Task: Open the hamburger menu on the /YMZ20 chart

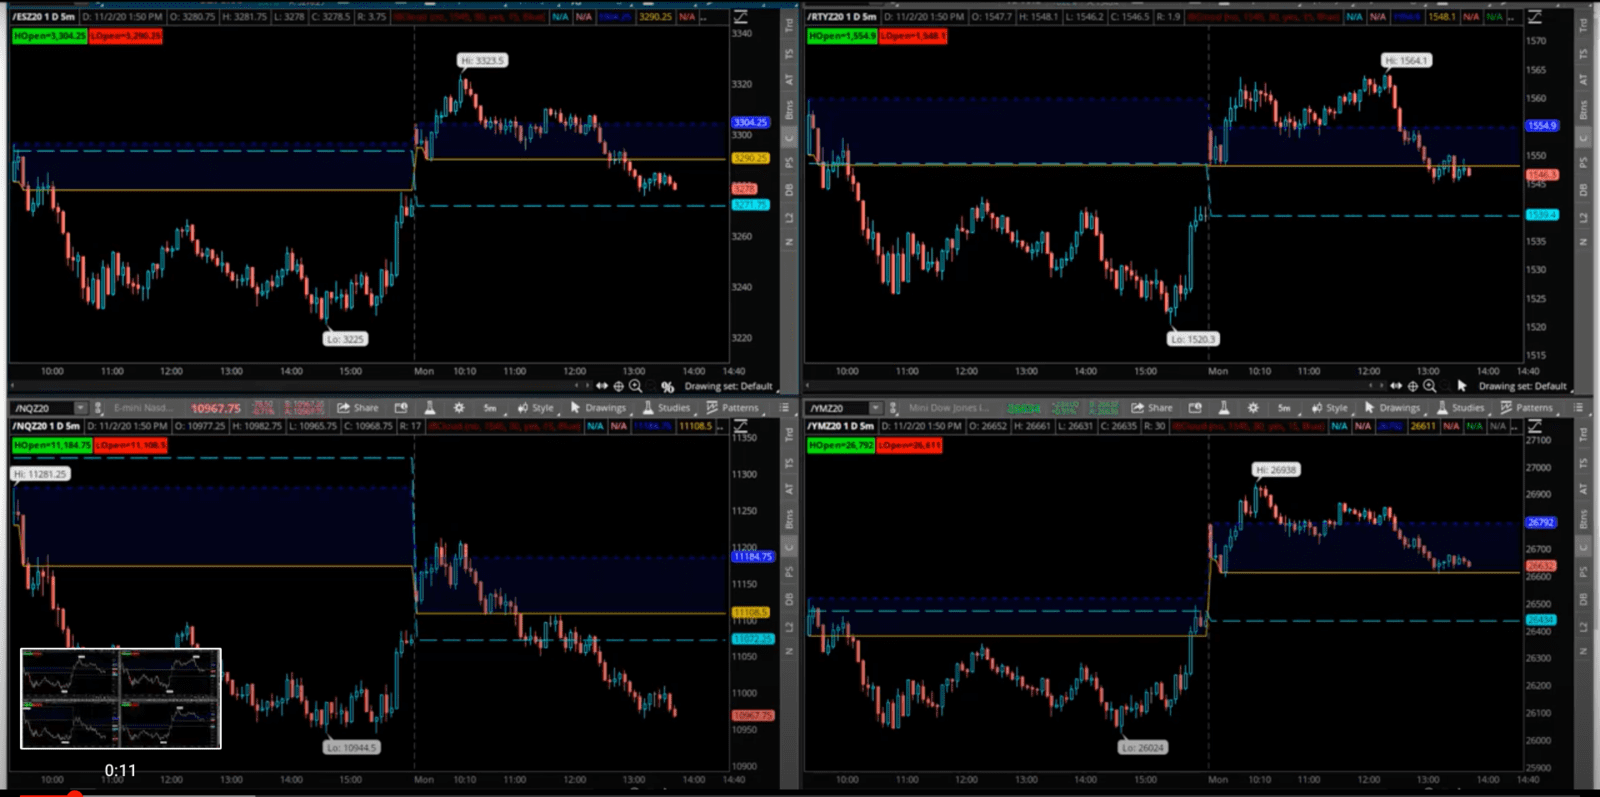Action: [x=1579, y=408]
